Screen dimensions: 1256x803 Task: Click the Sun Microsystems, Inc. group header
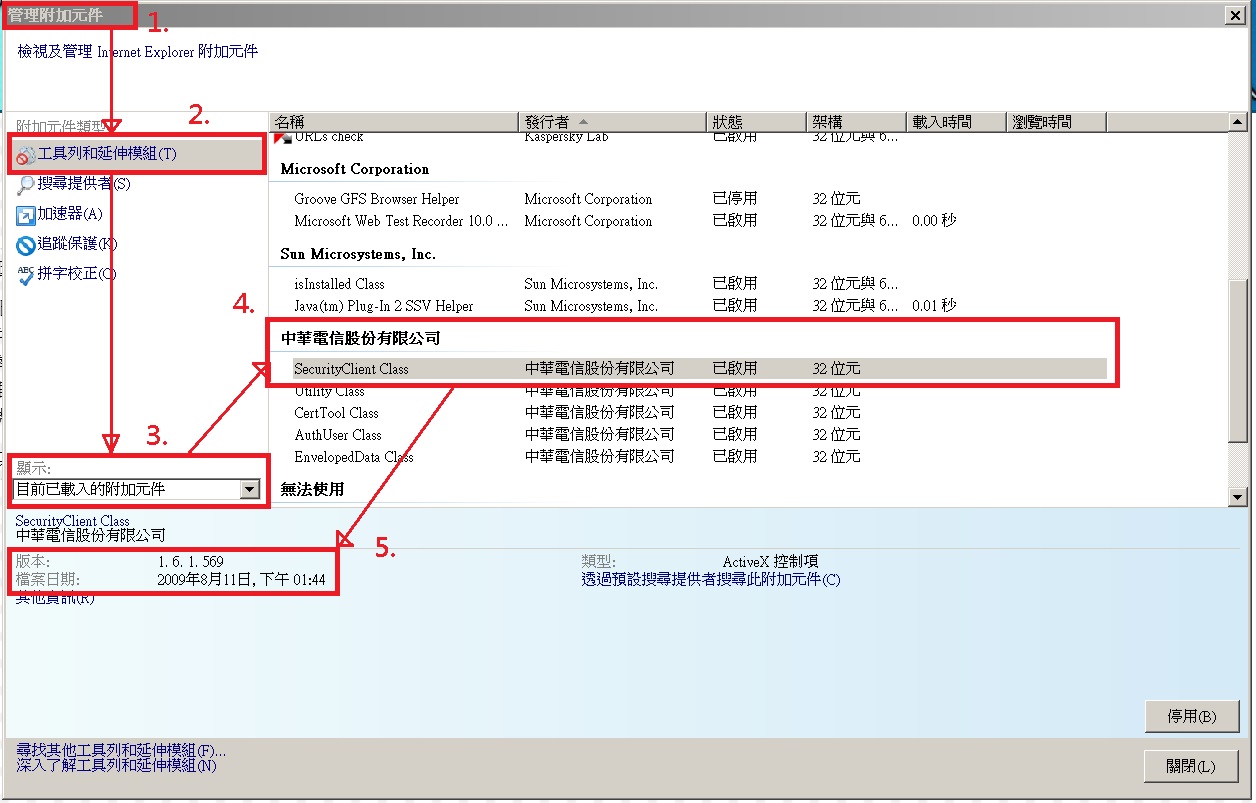point(358,254)
